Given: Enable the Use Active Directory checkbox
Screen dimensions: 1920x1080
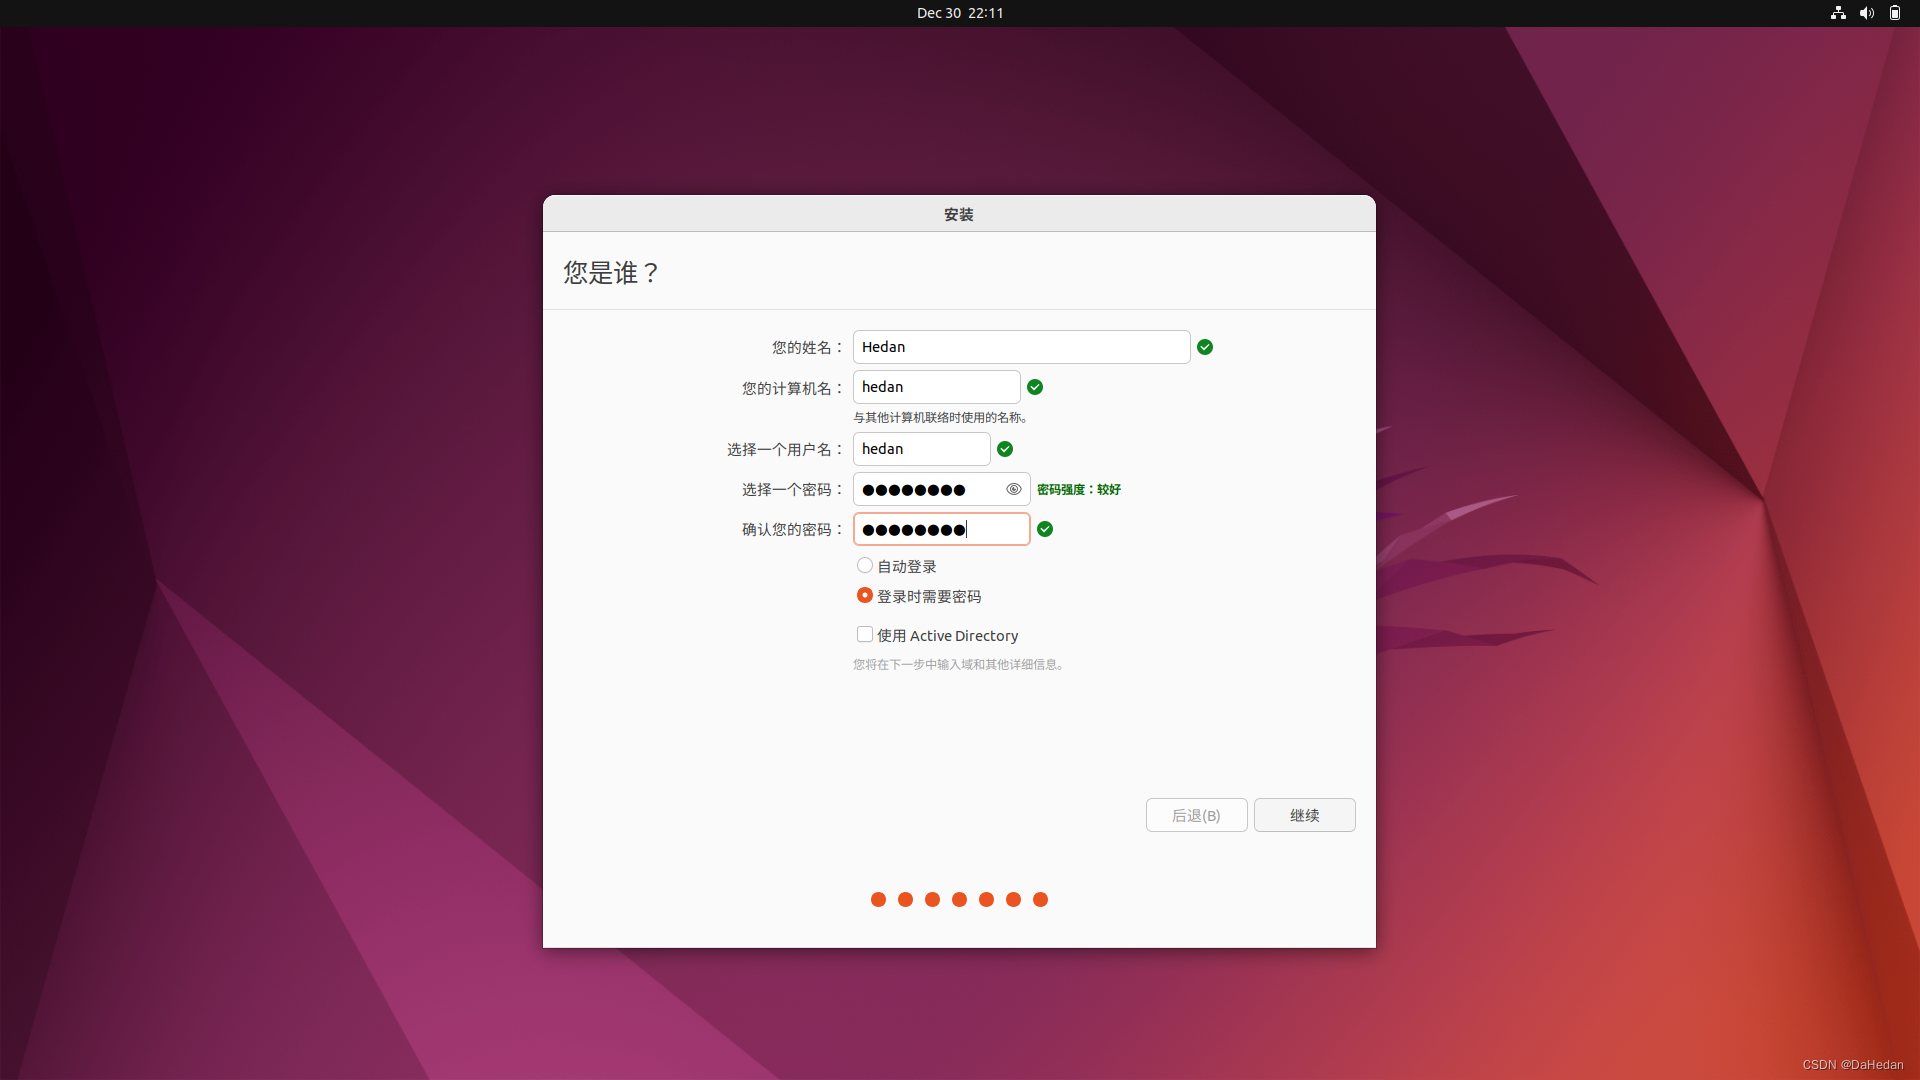Looking at the screenshot, I should coord(865,635).
